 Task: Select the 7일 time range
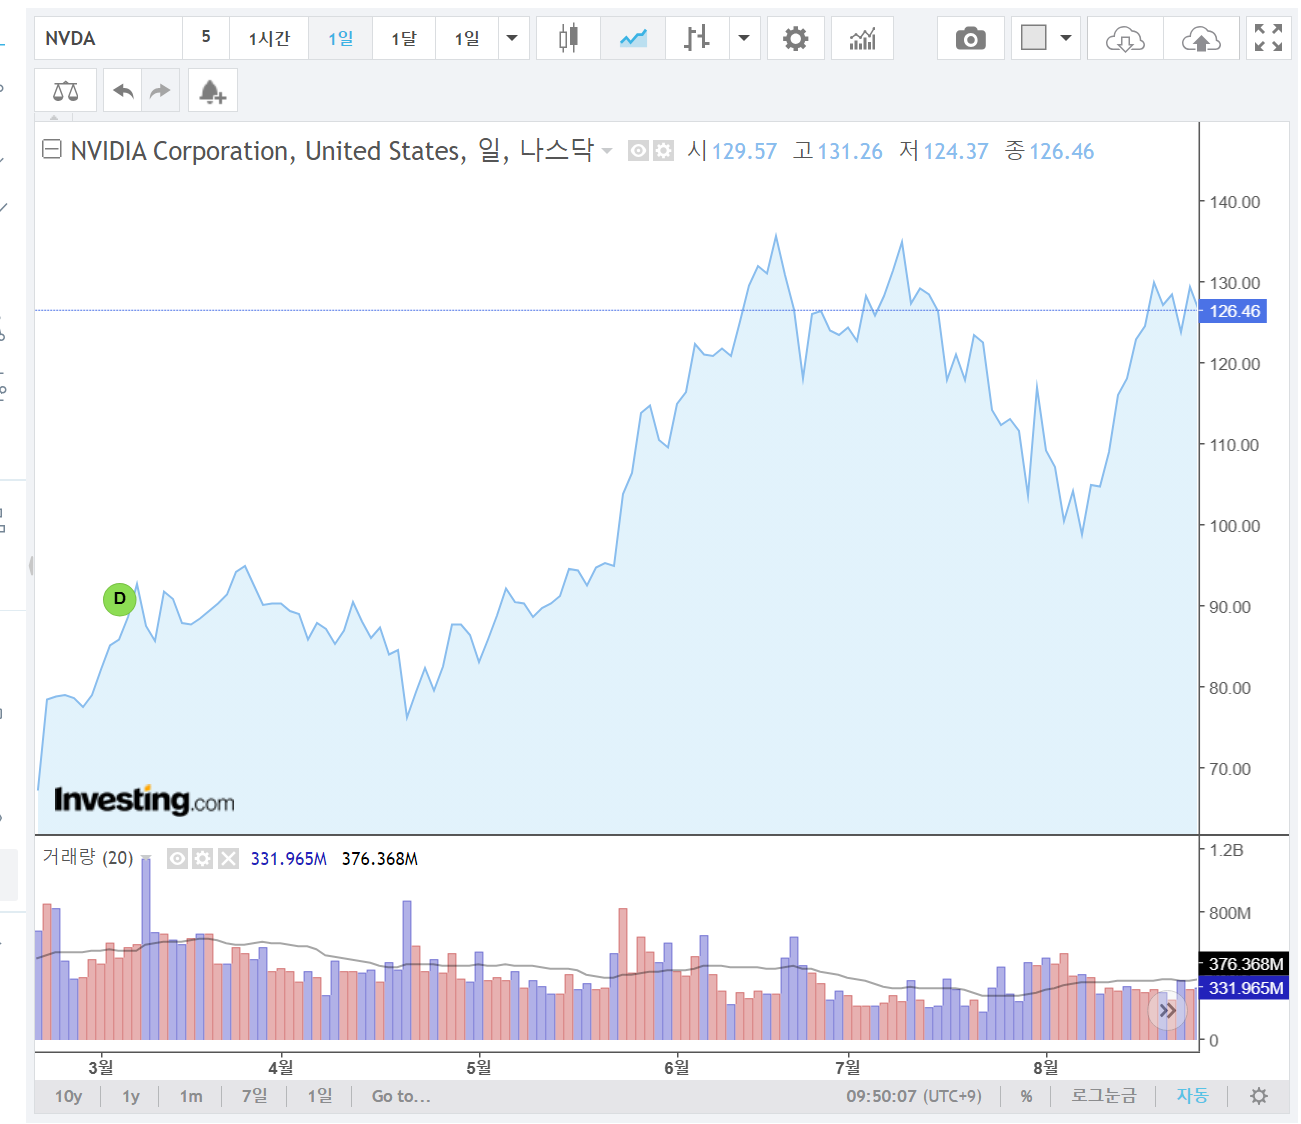coord(254,1096)
